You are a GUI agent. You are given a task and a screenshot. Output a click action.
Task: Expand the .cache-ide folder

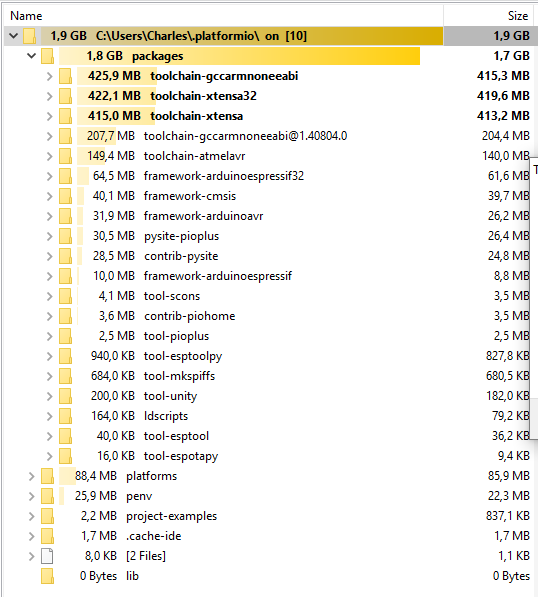(32, 536)
